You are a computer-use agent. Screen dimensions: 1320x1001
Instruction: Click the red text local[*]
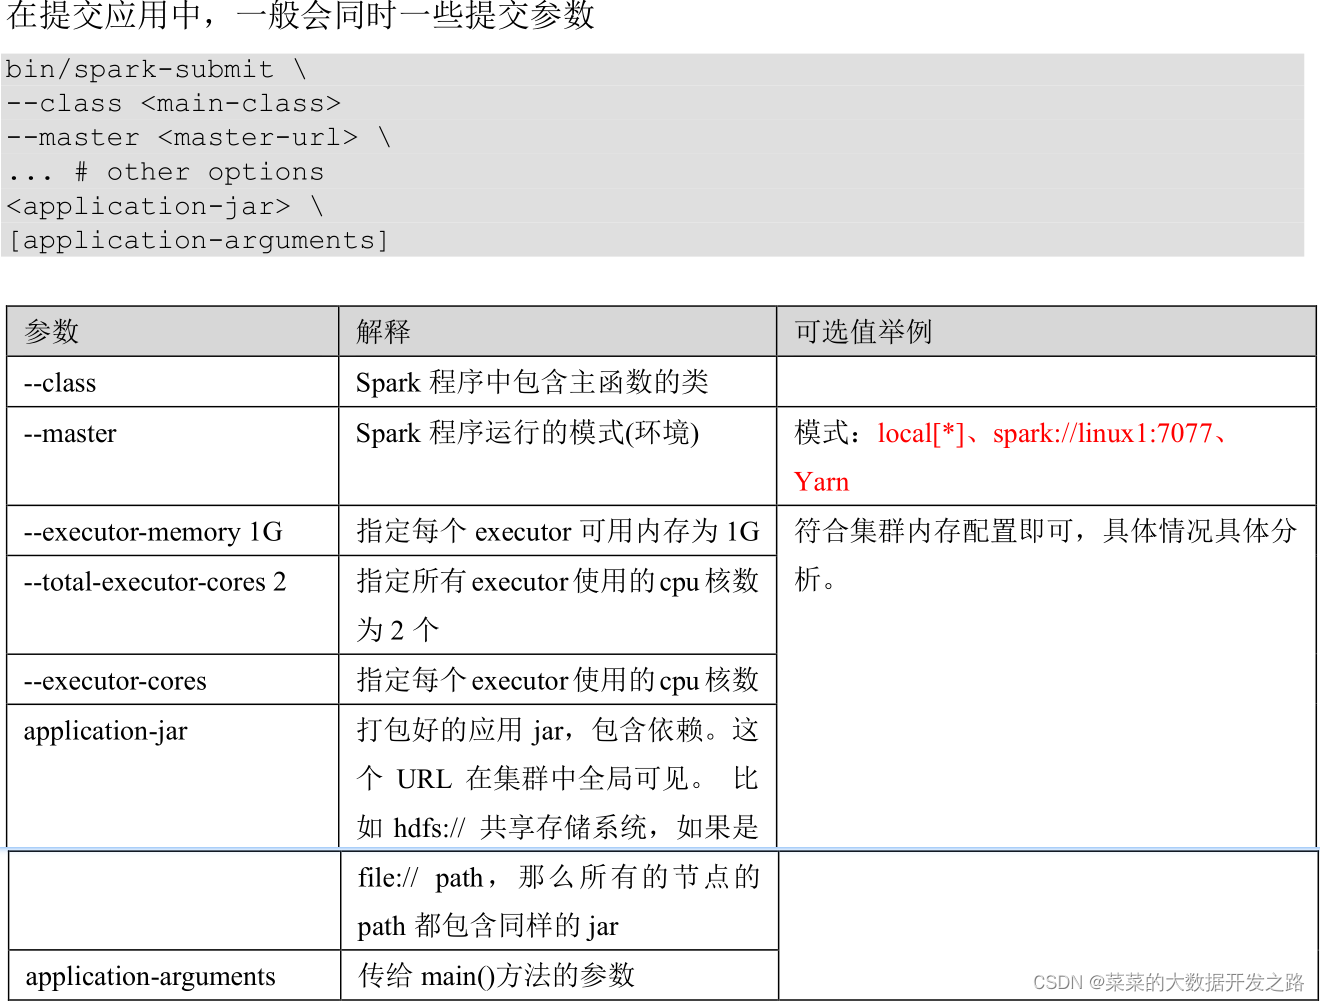click(921, 433)
